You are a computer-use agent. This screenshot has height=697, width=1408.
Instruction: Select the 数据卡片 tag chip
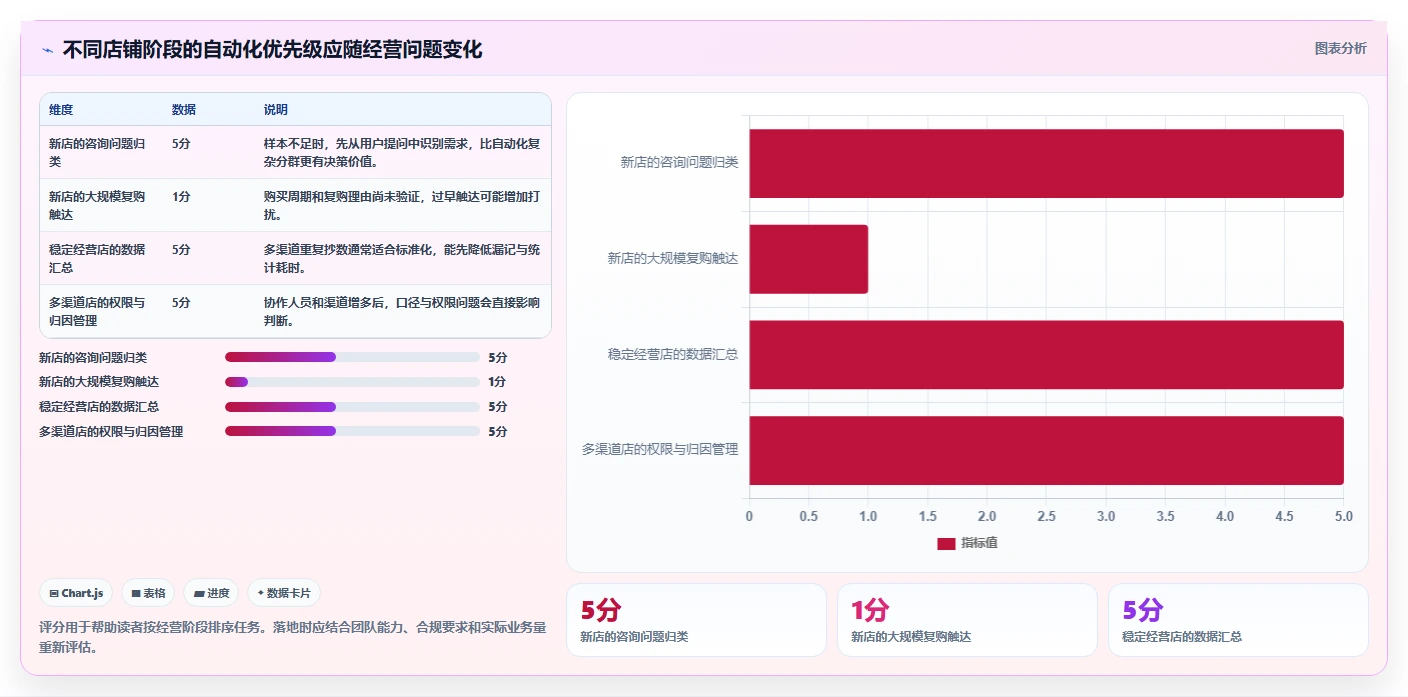pyautogui.click(x=284, y=593)
